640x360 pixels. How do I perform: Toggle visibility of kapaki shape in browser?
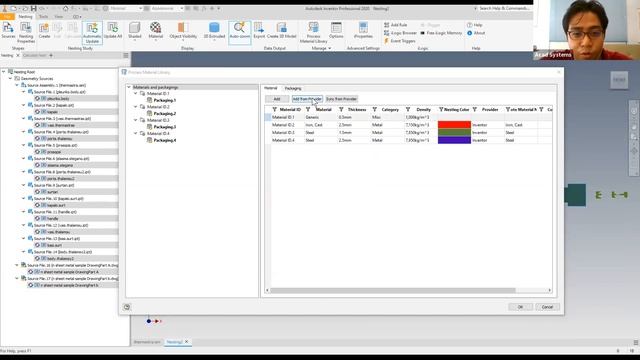click(x=37, y=112)
